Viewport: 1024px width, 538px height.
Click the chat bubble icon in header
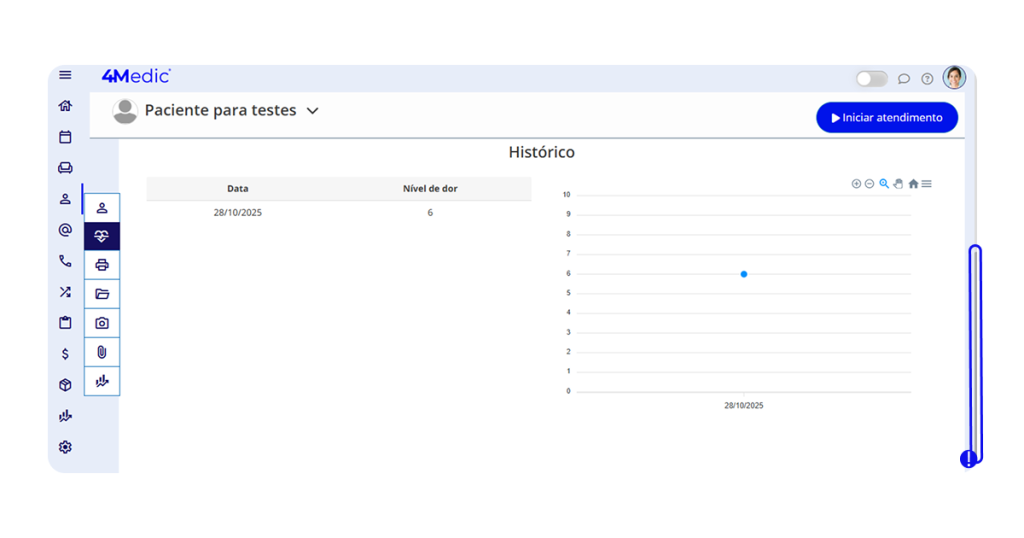904,79
